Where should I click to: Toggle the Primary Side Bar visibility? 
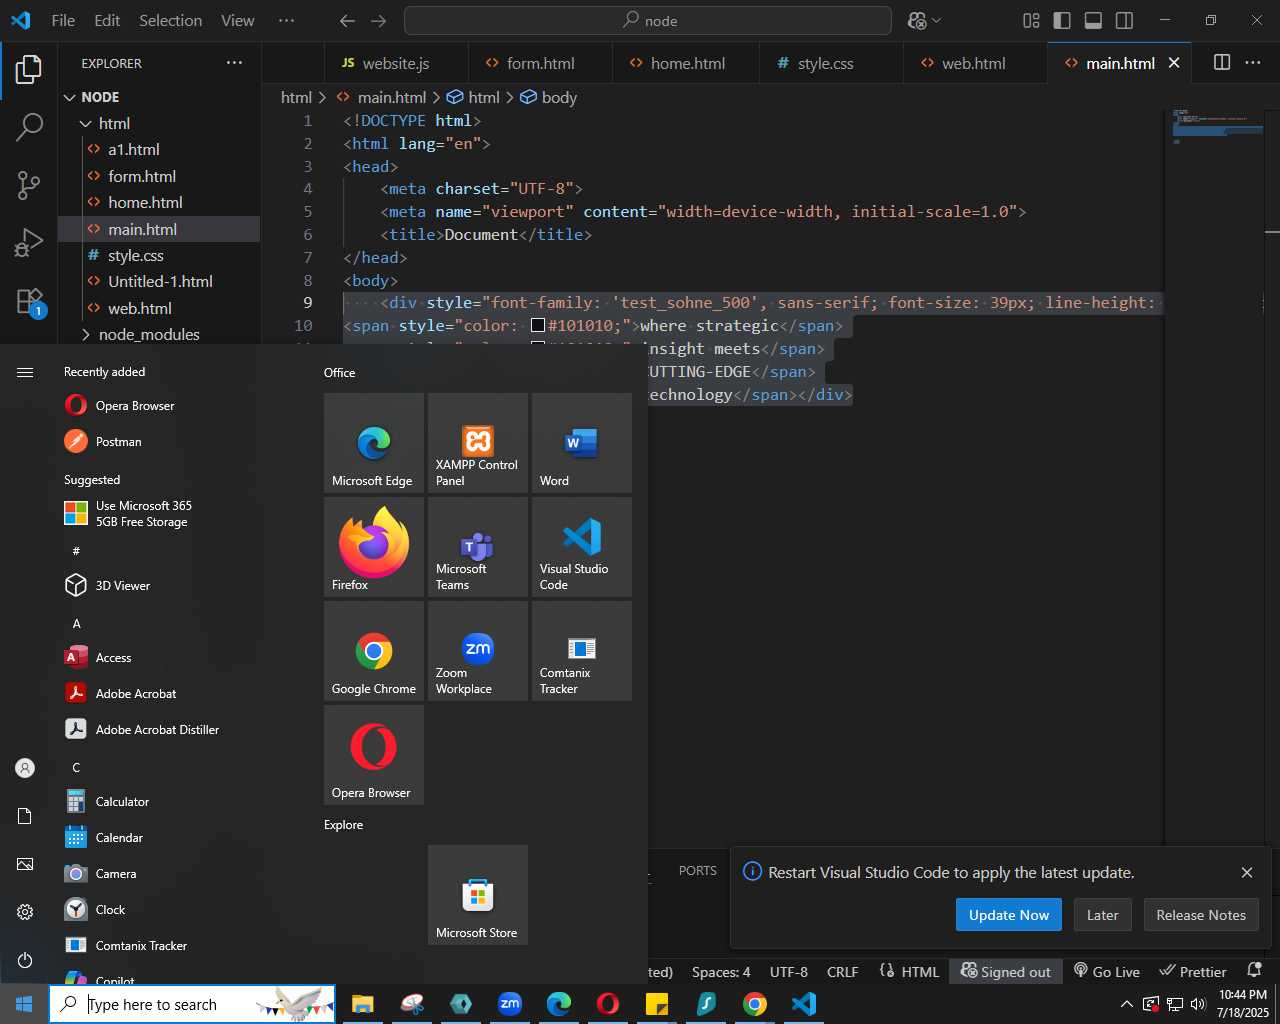click(1062, 20)
